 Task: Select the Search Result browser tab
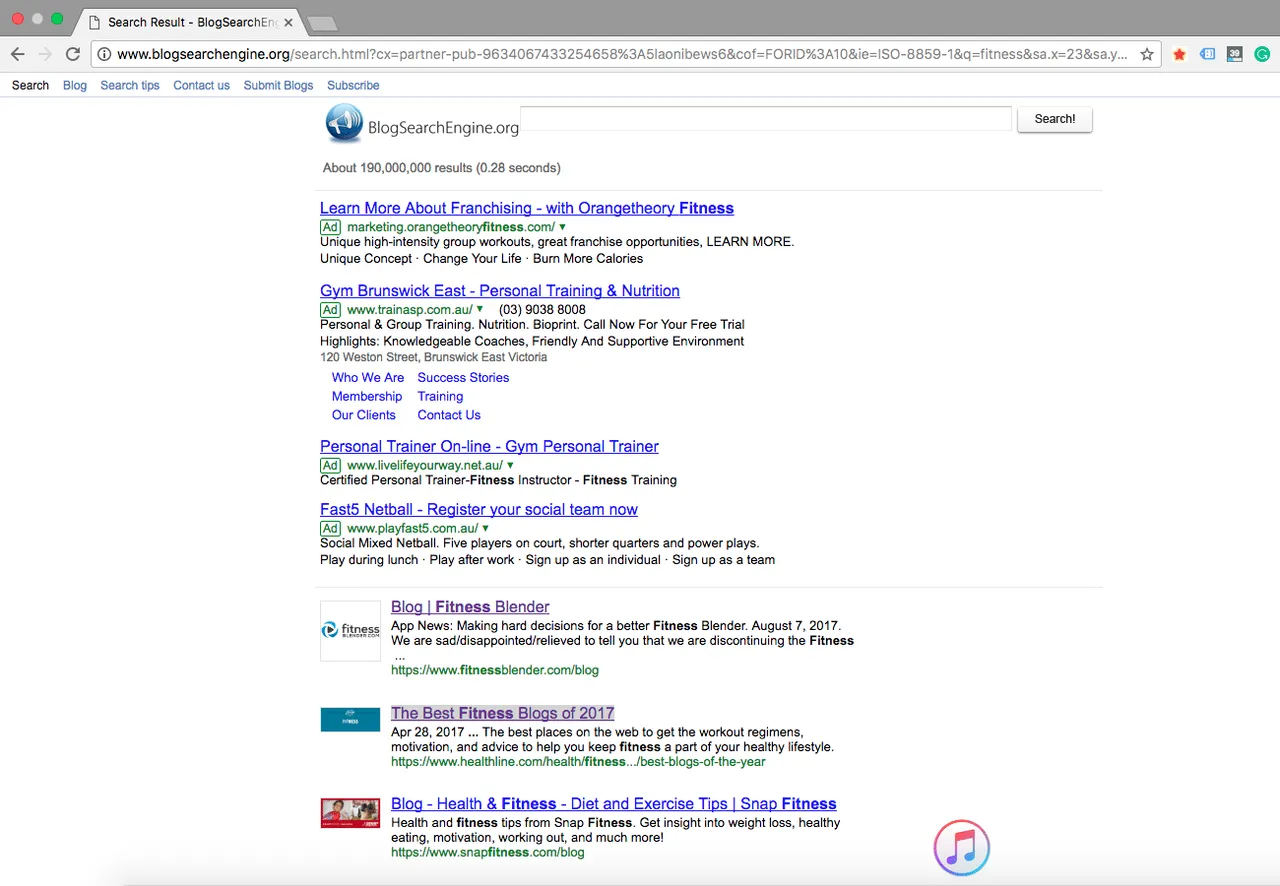(192, 22)
